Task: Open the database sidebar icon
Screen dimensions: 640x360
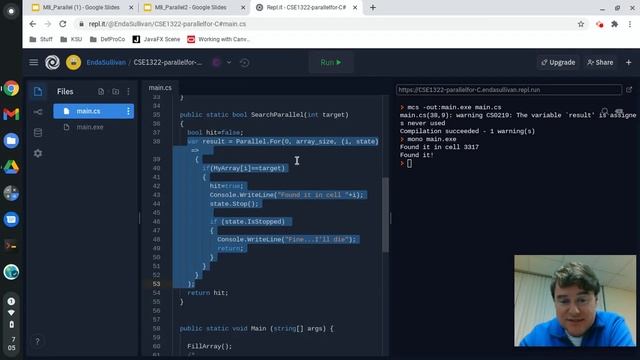Action: tap(38, 133)
